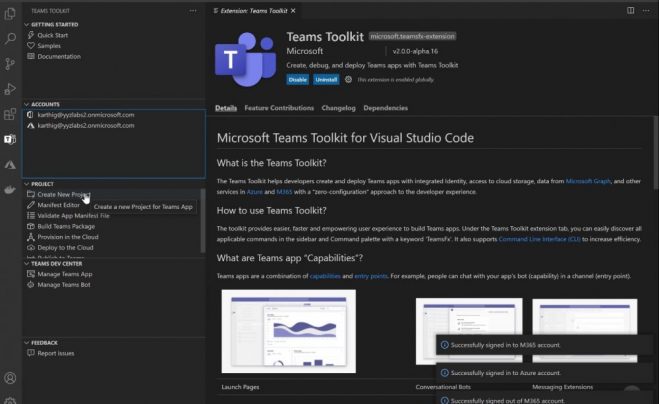Switch to the Details tab
The image size is (659, 404).
click(226, 108)
